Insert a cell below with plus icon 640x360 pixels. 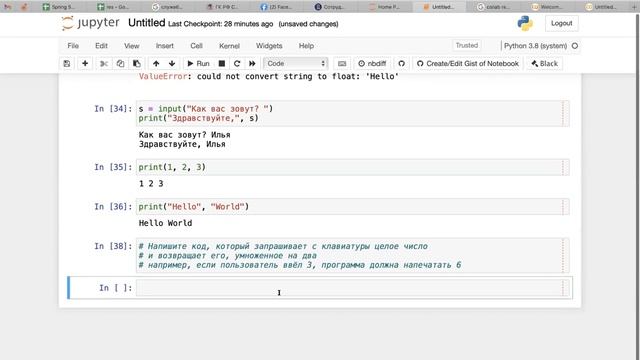(85, 64)
